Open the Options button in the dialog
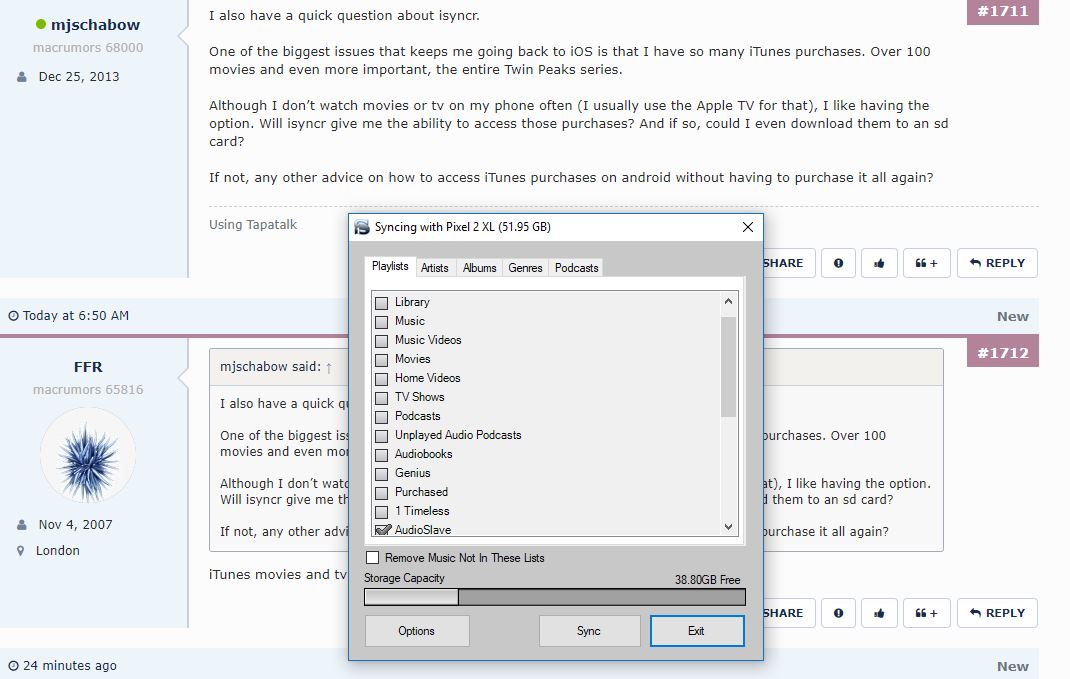This screenshot has width=1070, height=679. click(417, 631)
